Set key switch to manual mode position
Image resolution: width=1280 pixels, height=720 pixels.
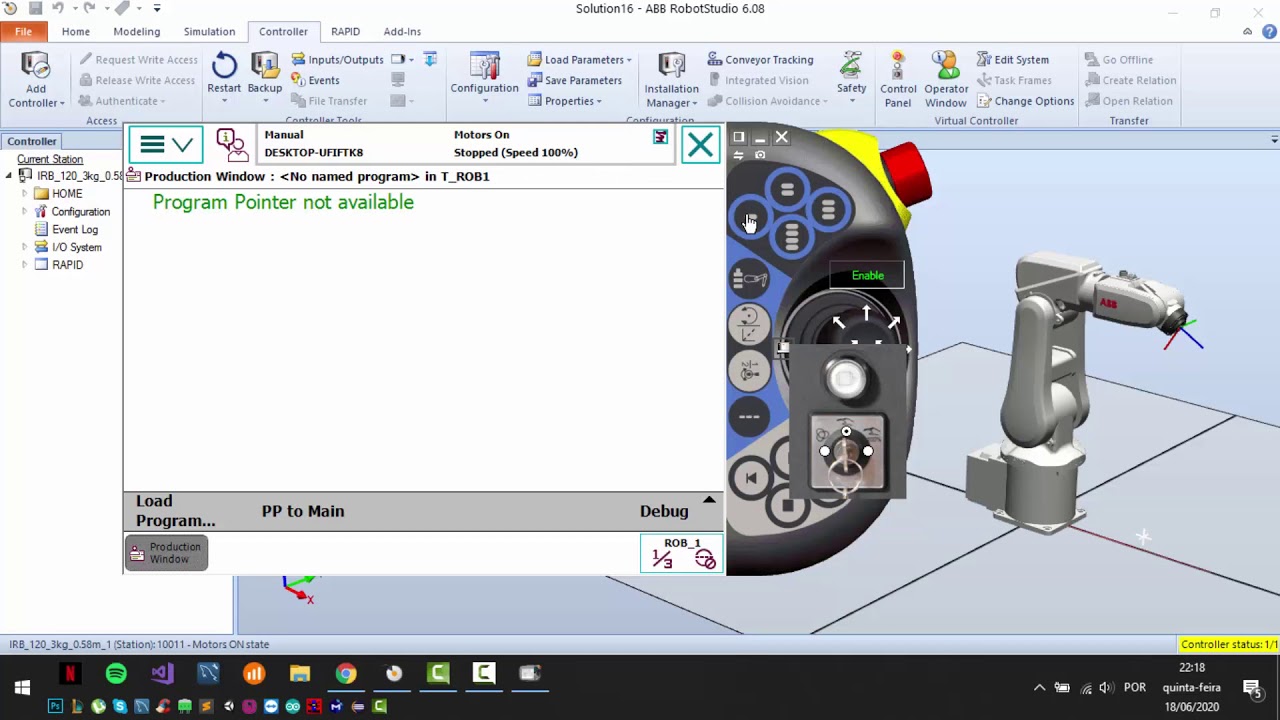(x=868, y=451)
